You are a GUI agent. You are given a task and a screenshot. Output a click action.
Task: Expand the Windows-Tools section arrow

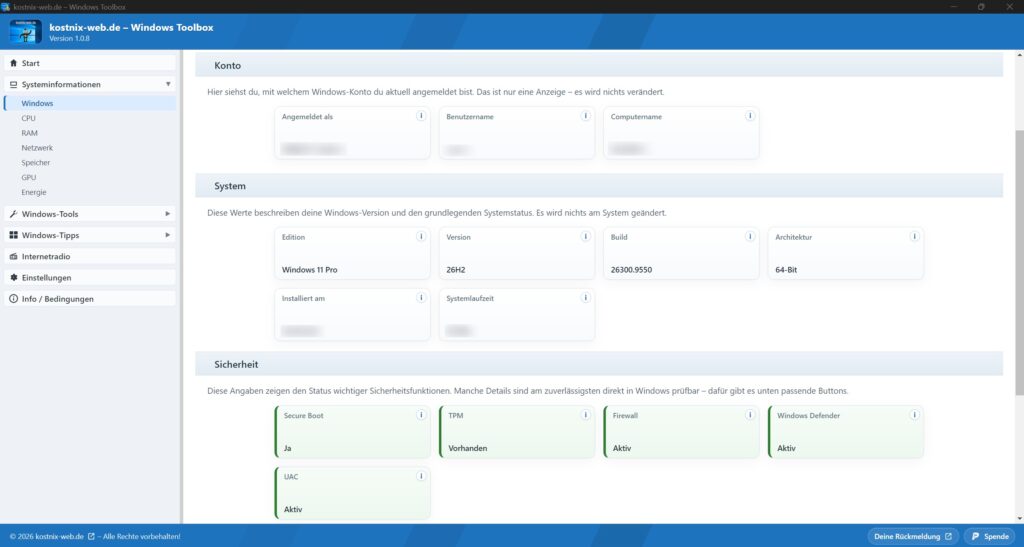pyautogui.click(x=168, y=214)
